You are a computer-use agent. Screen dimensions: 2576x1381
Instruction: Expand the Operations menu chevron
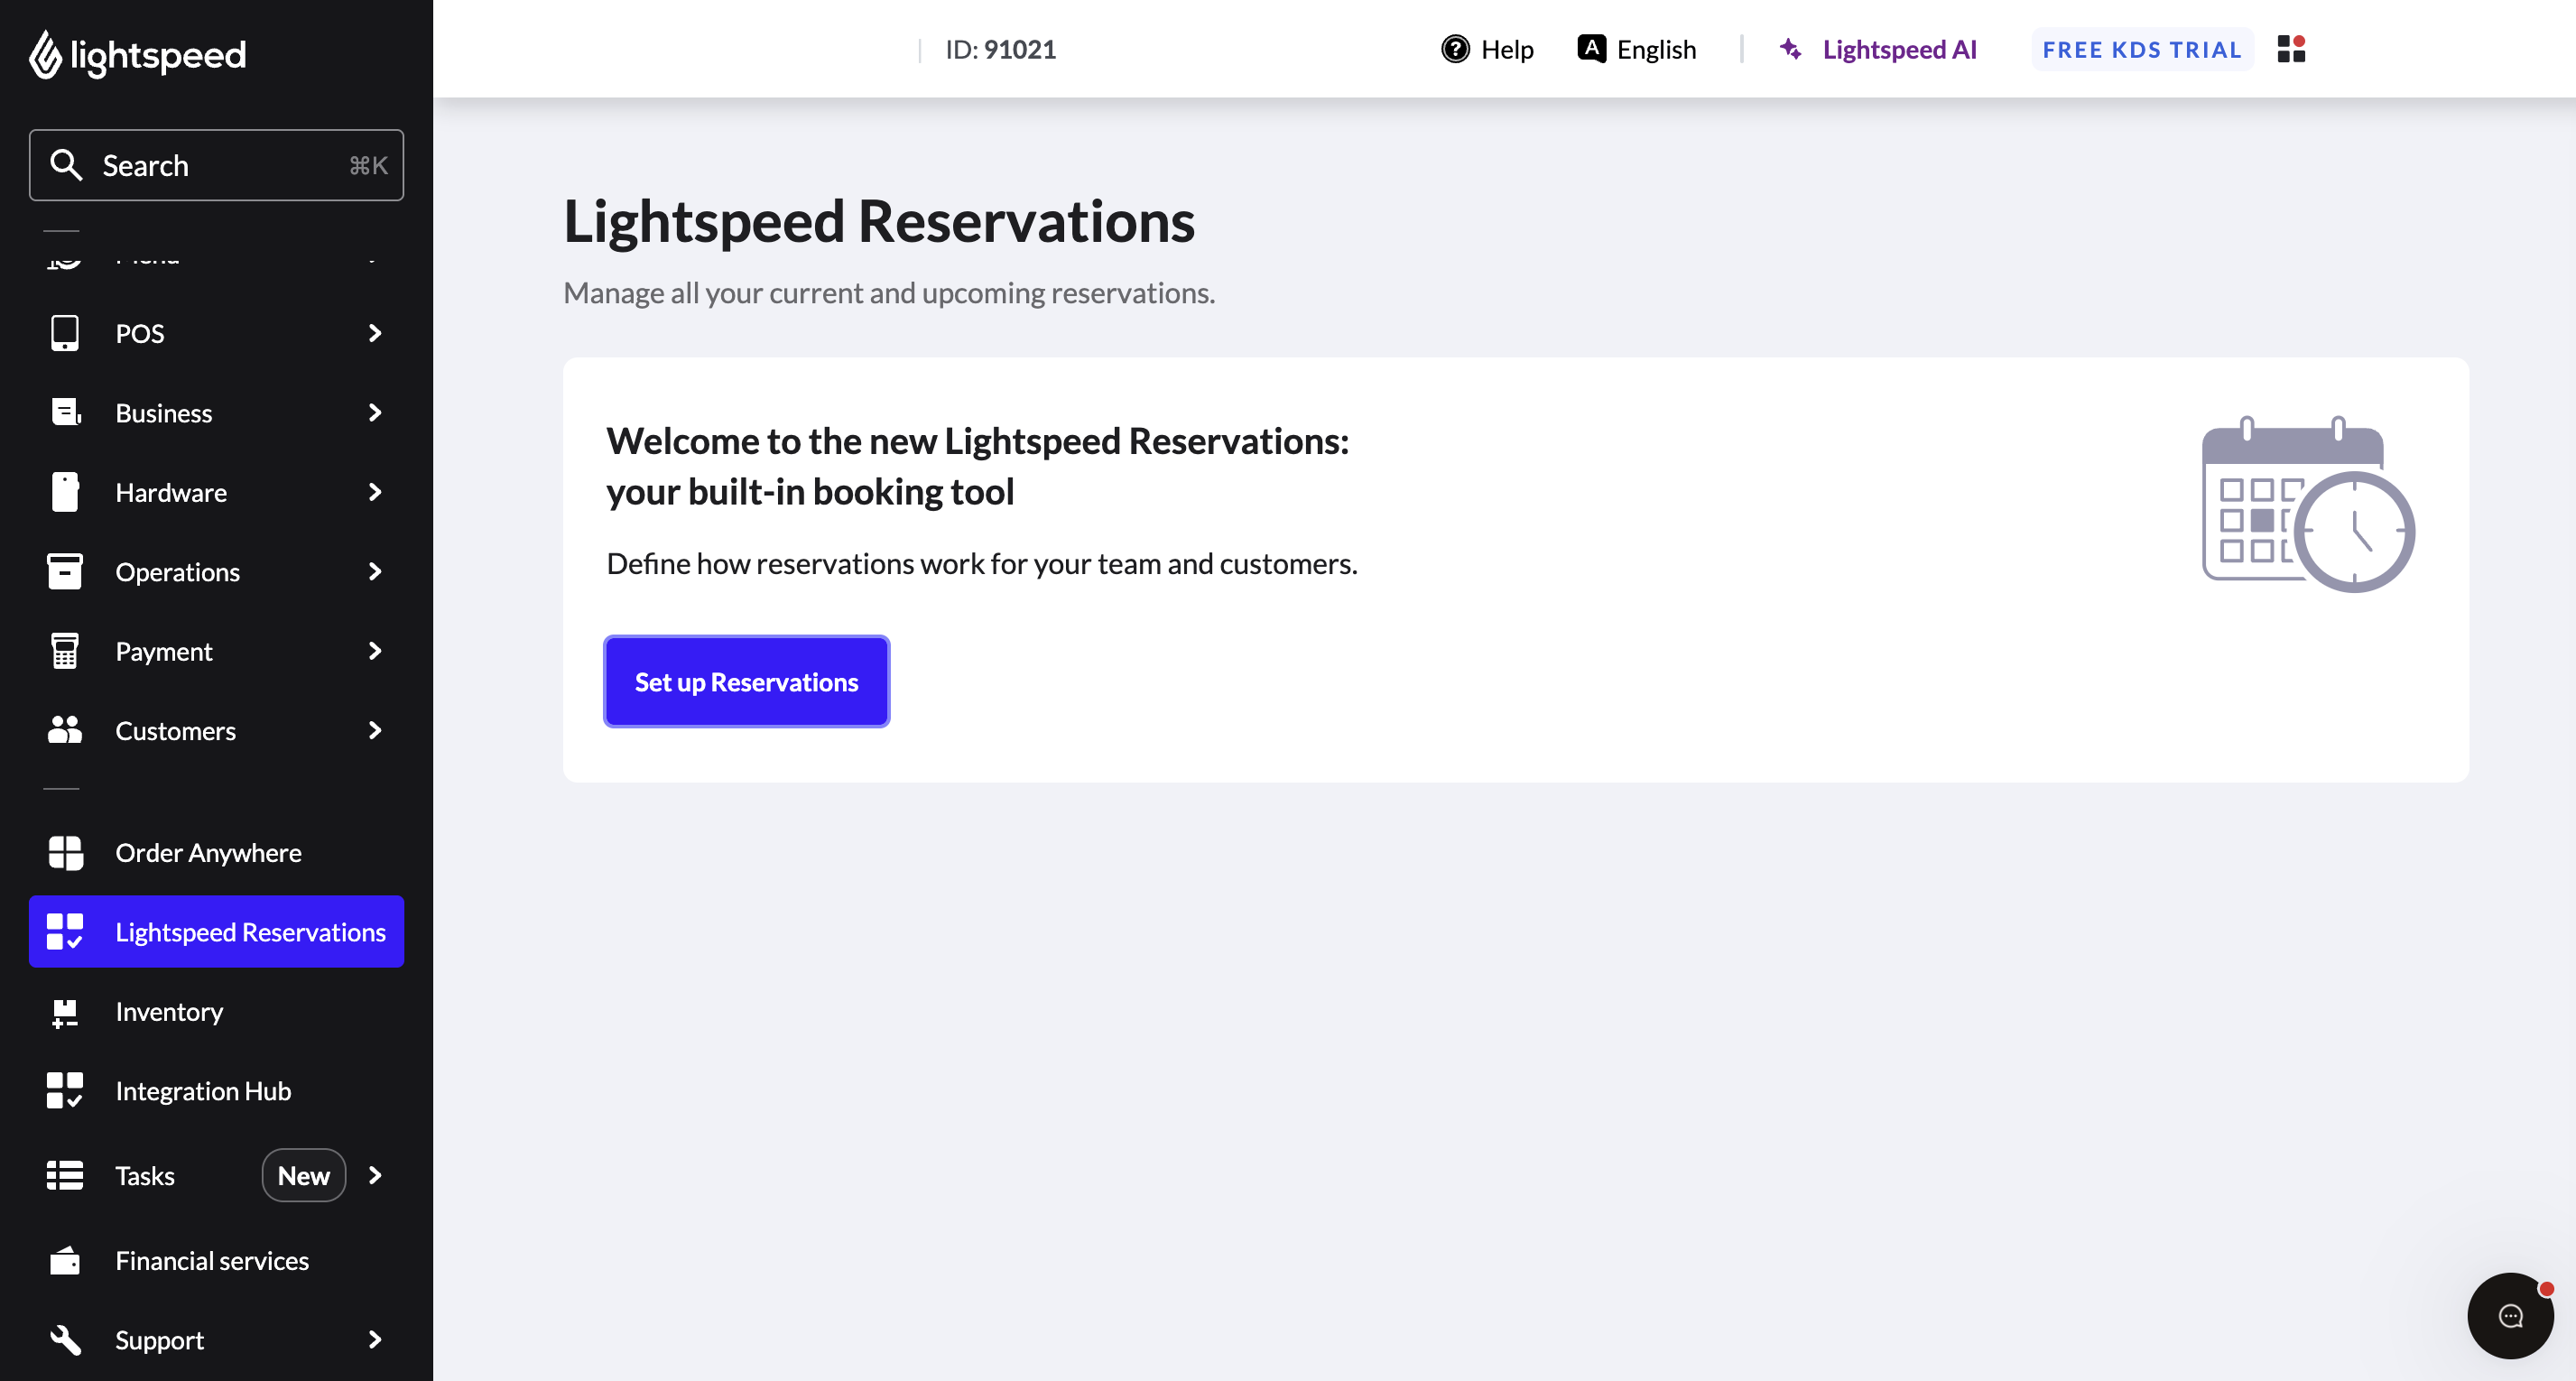pos(375,571)
